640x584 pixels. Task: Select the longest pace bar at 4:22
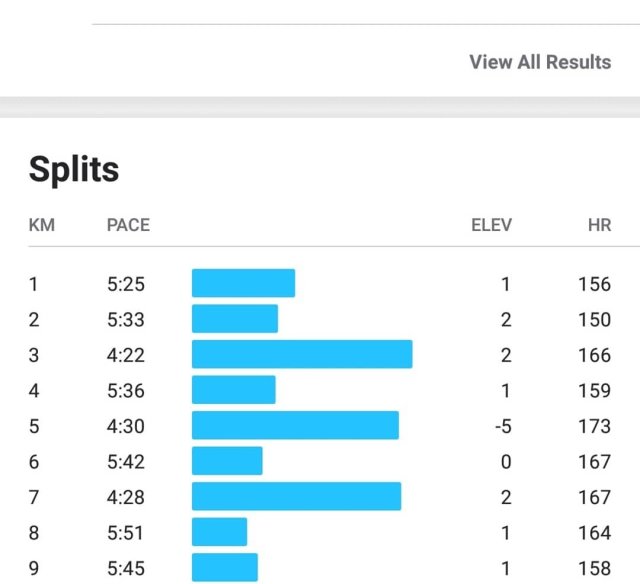[x=302, y=354]
